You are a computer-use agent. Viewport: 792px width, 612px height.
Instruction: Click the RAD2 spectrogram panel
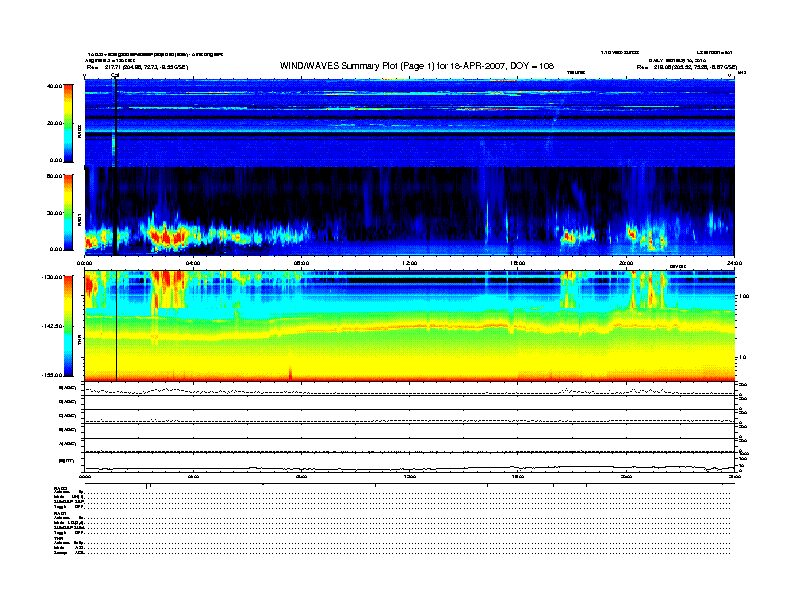409,123
